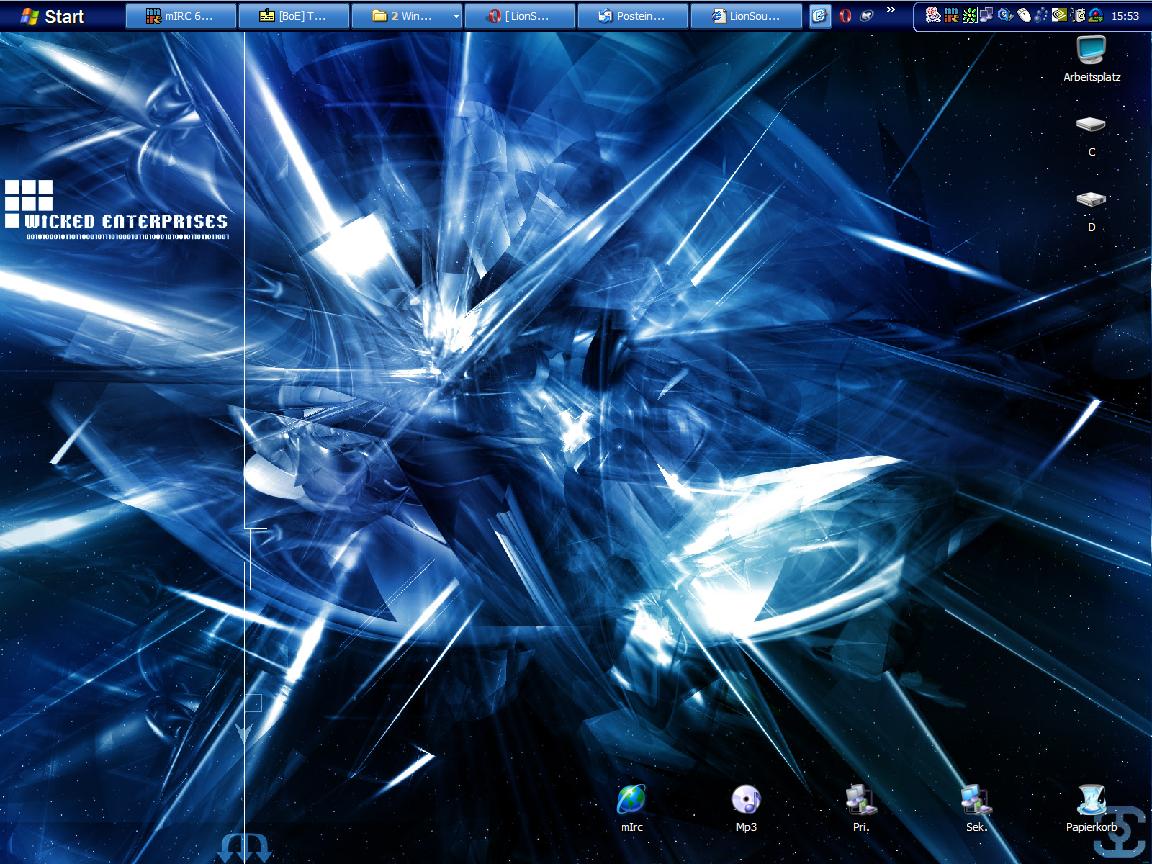Select the C drive desktop icon
This screenshot has width=1152, height=864.
1091,127
